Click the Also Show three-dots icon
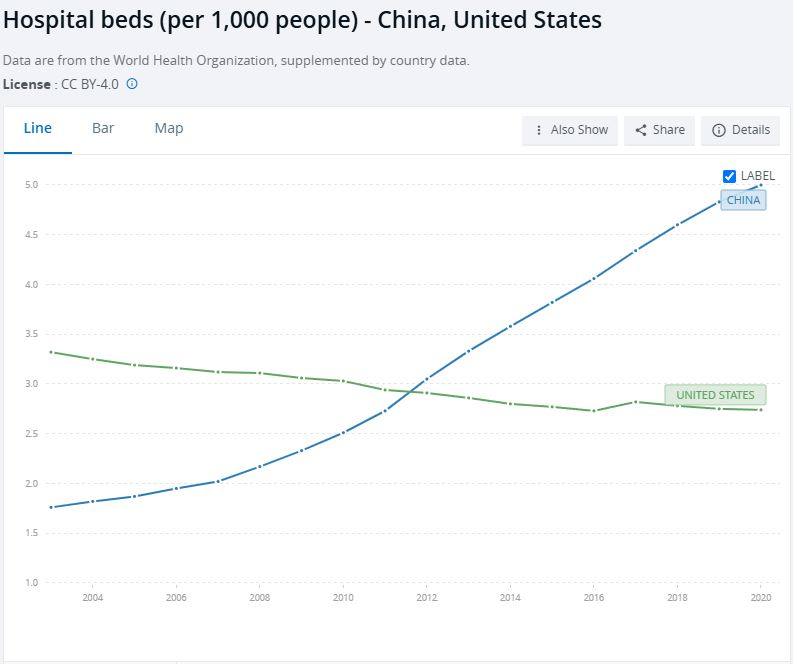Image resolution: width=793 pixels, height=664 pixels. coord(540,130)
